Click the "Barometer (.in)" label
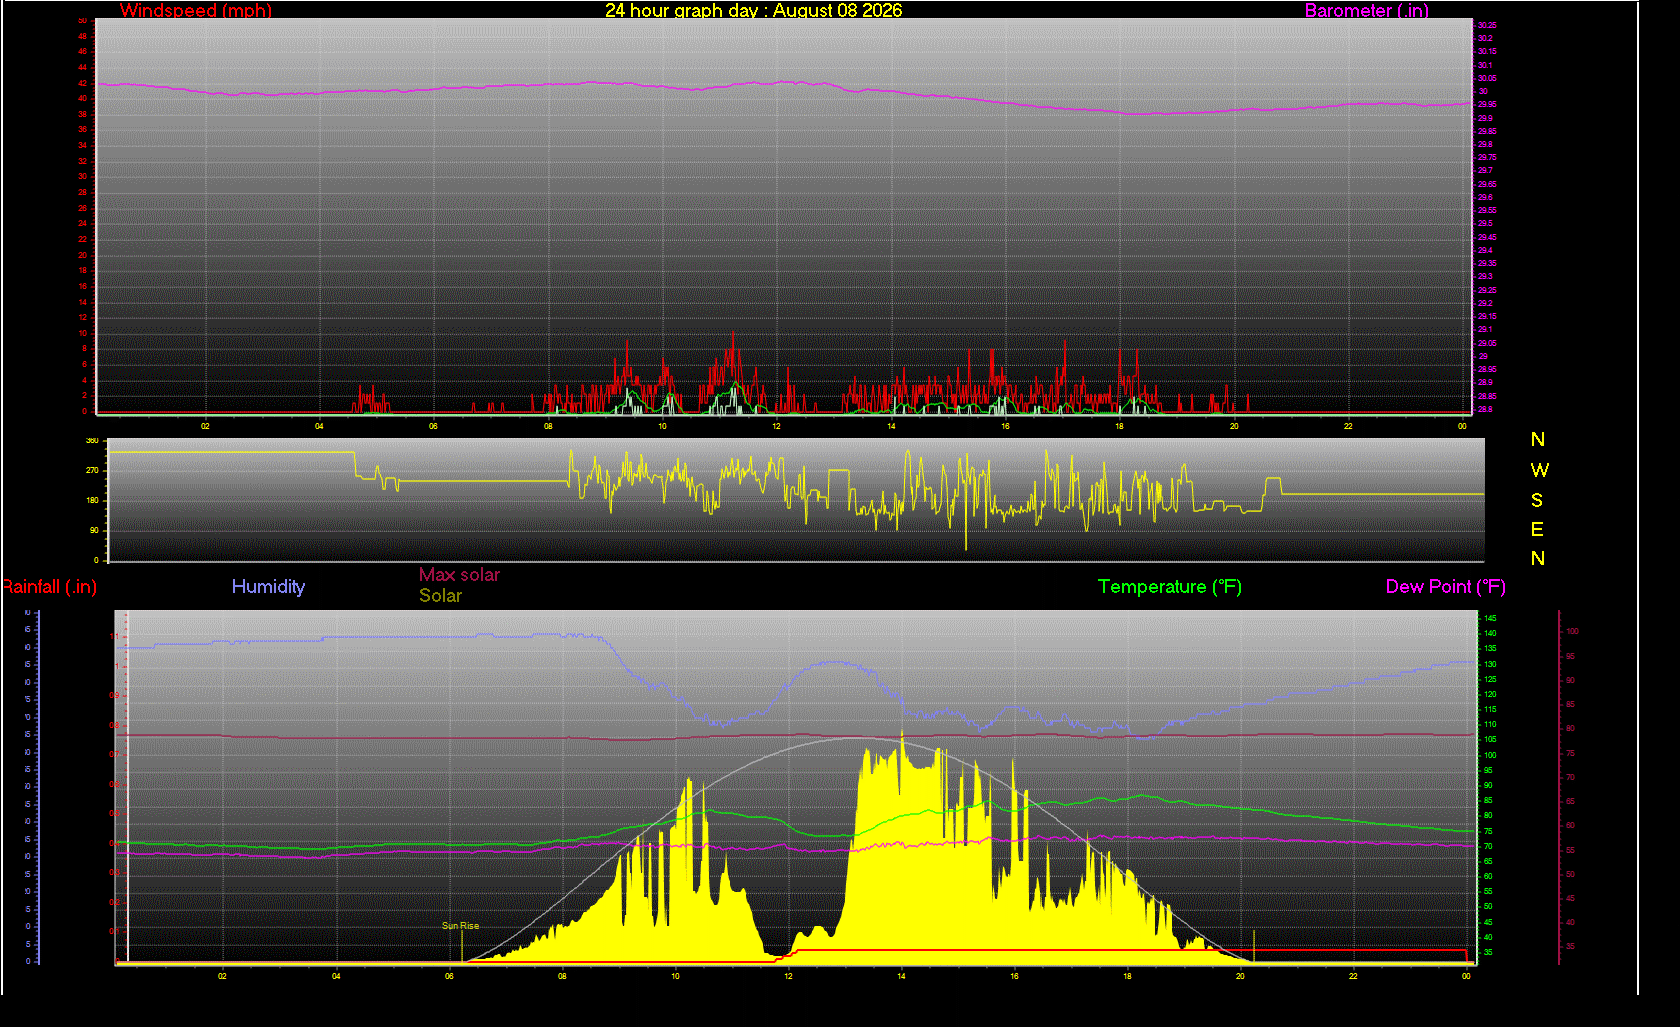The image size is (1680, 1027). 1366,11
